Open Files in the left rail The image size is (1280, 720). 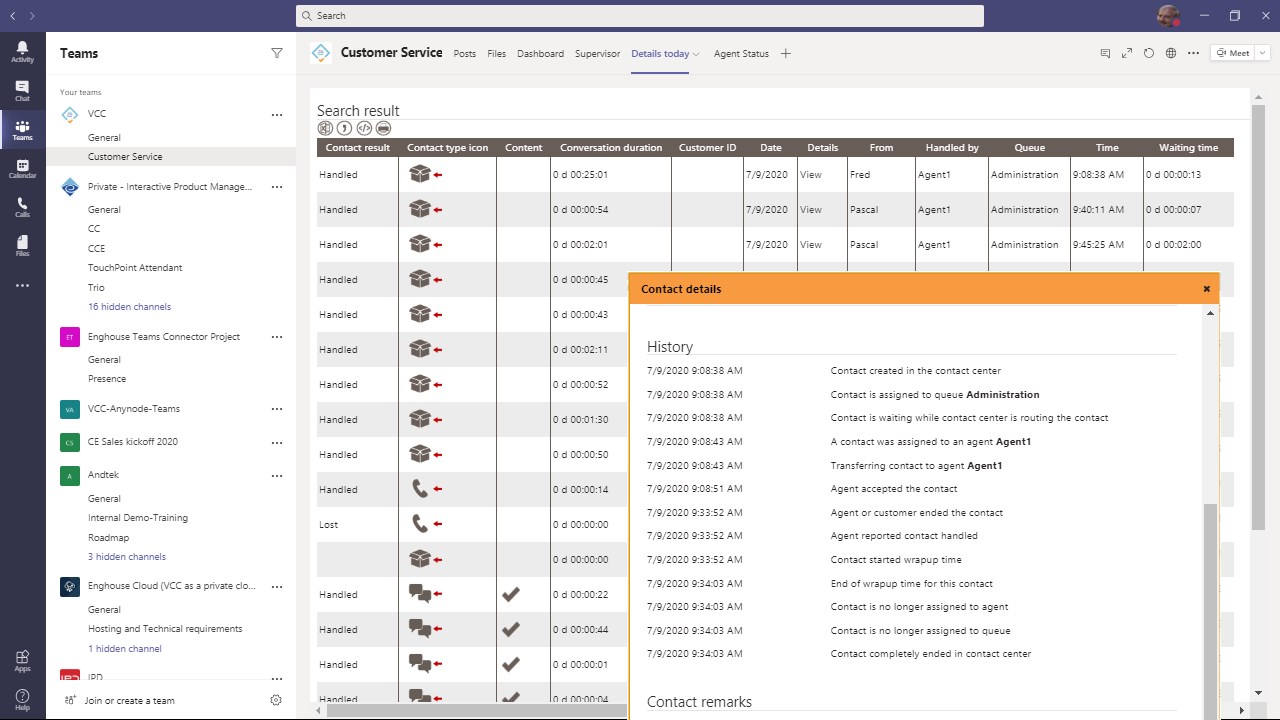(x=22, y=246)
